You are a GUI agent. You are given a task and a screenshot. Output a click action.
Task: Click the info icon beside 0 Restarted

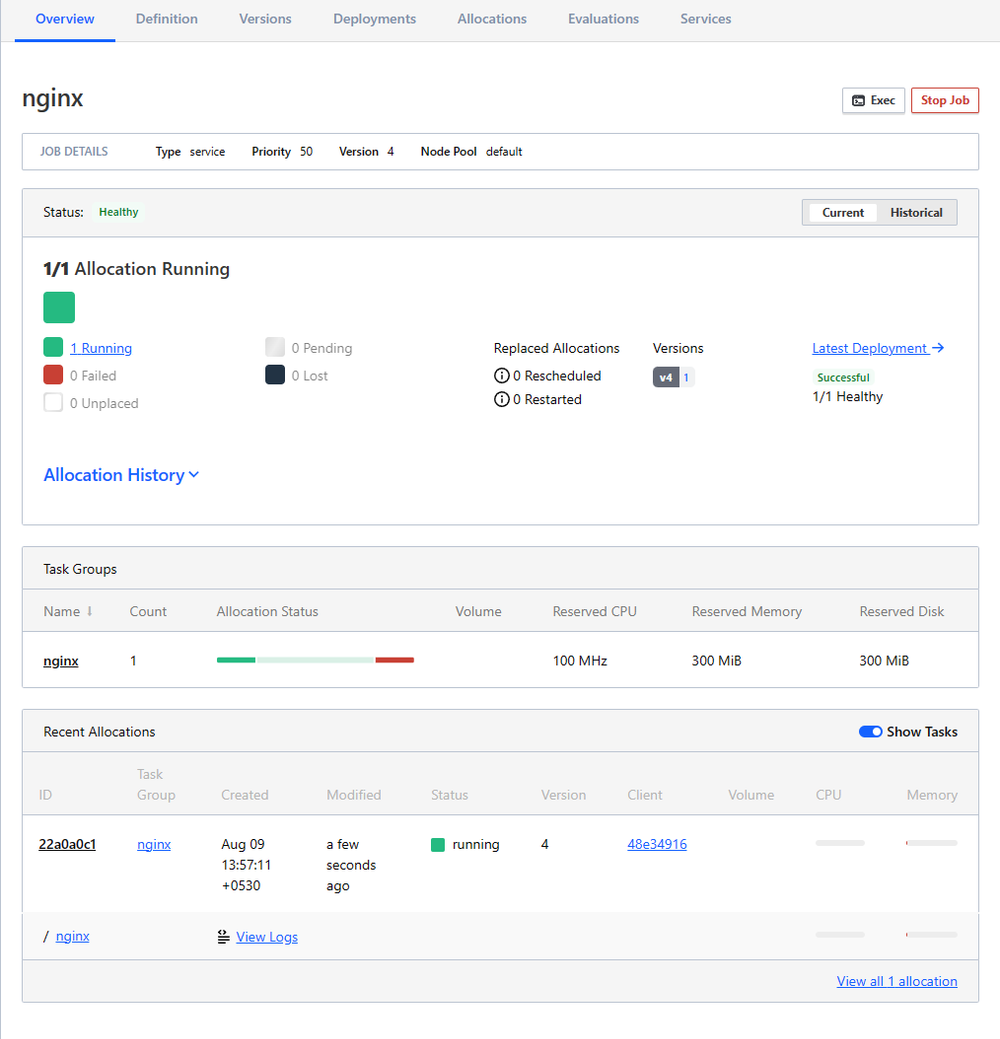click(502, 400)
